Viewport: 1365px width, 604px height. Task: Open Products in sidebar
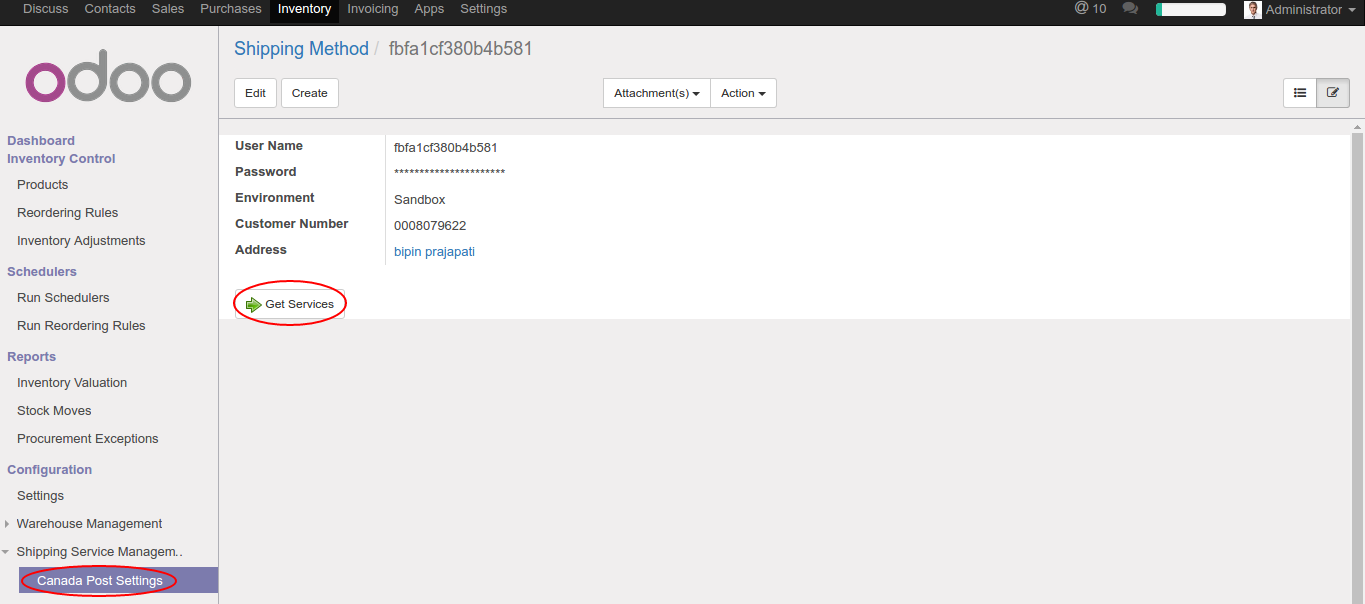pyautogui.click(x=43, y=185)
